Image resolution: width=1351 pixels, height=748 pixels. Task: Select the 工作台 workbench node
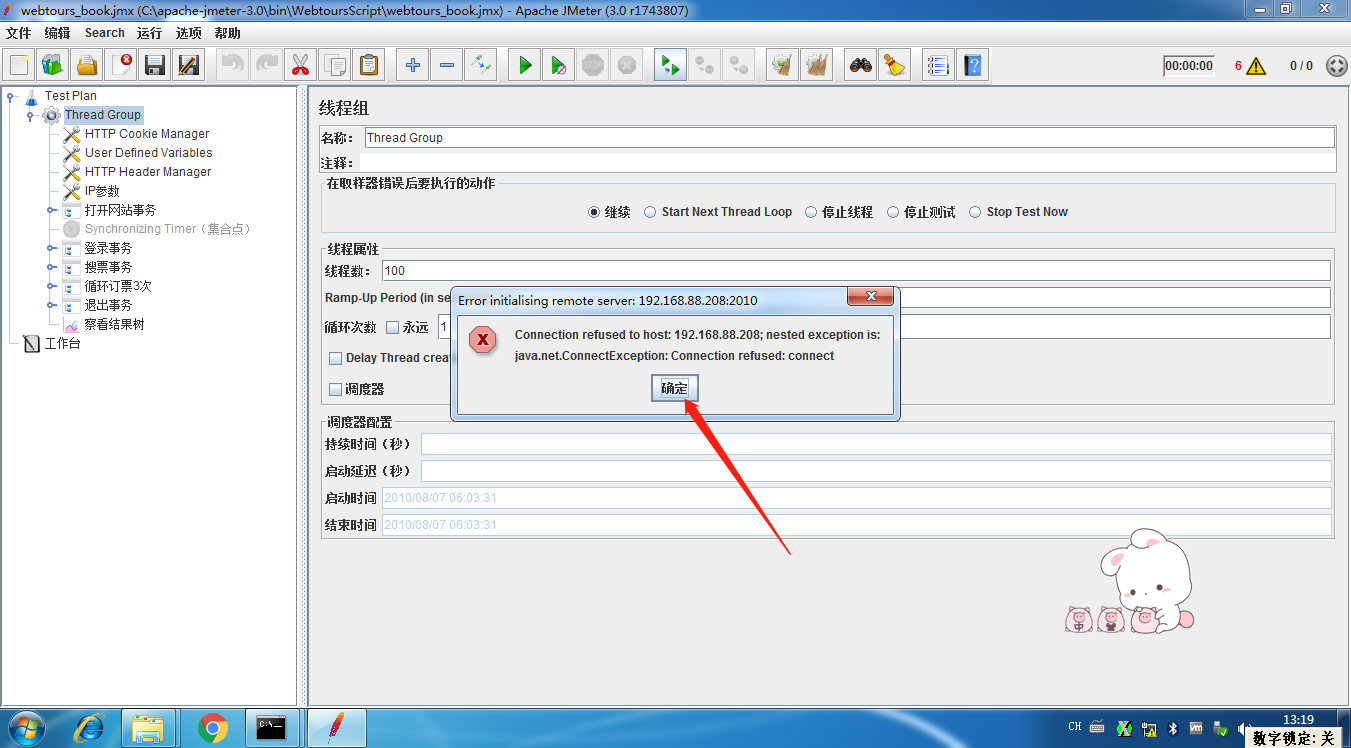coord(62,344)
